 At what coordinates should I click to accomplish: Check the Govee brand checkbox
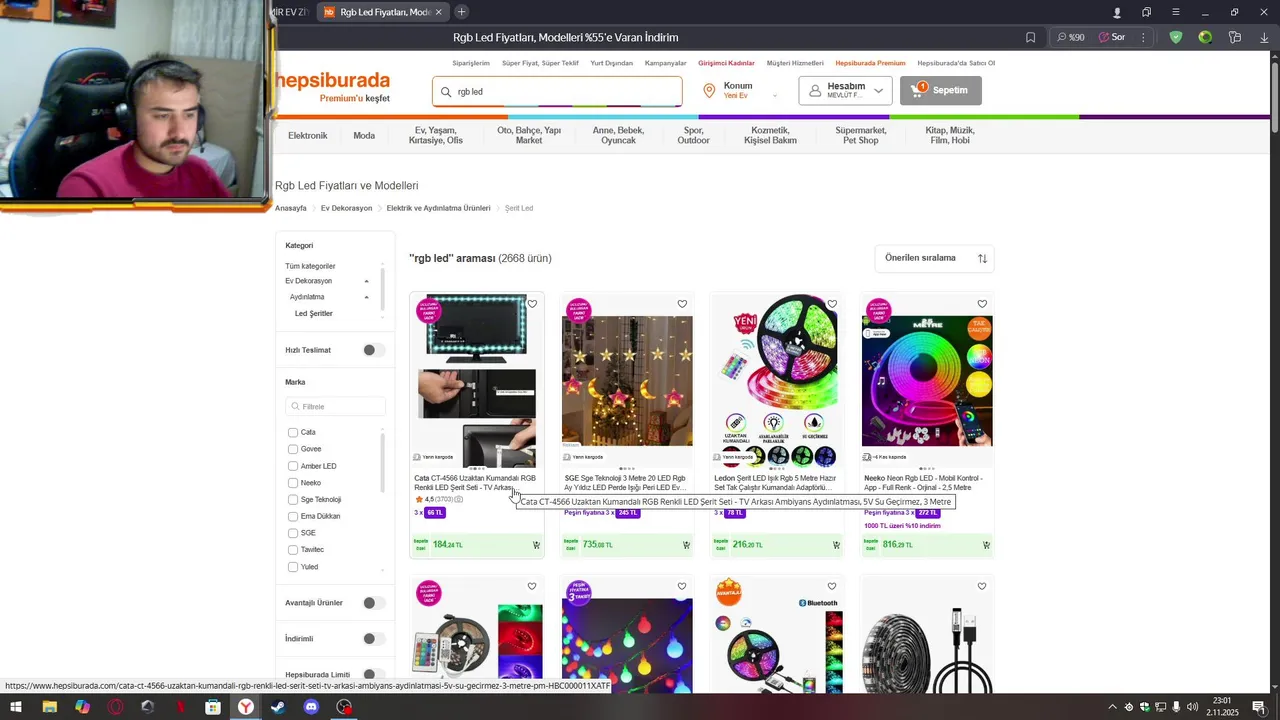(293, 449)
